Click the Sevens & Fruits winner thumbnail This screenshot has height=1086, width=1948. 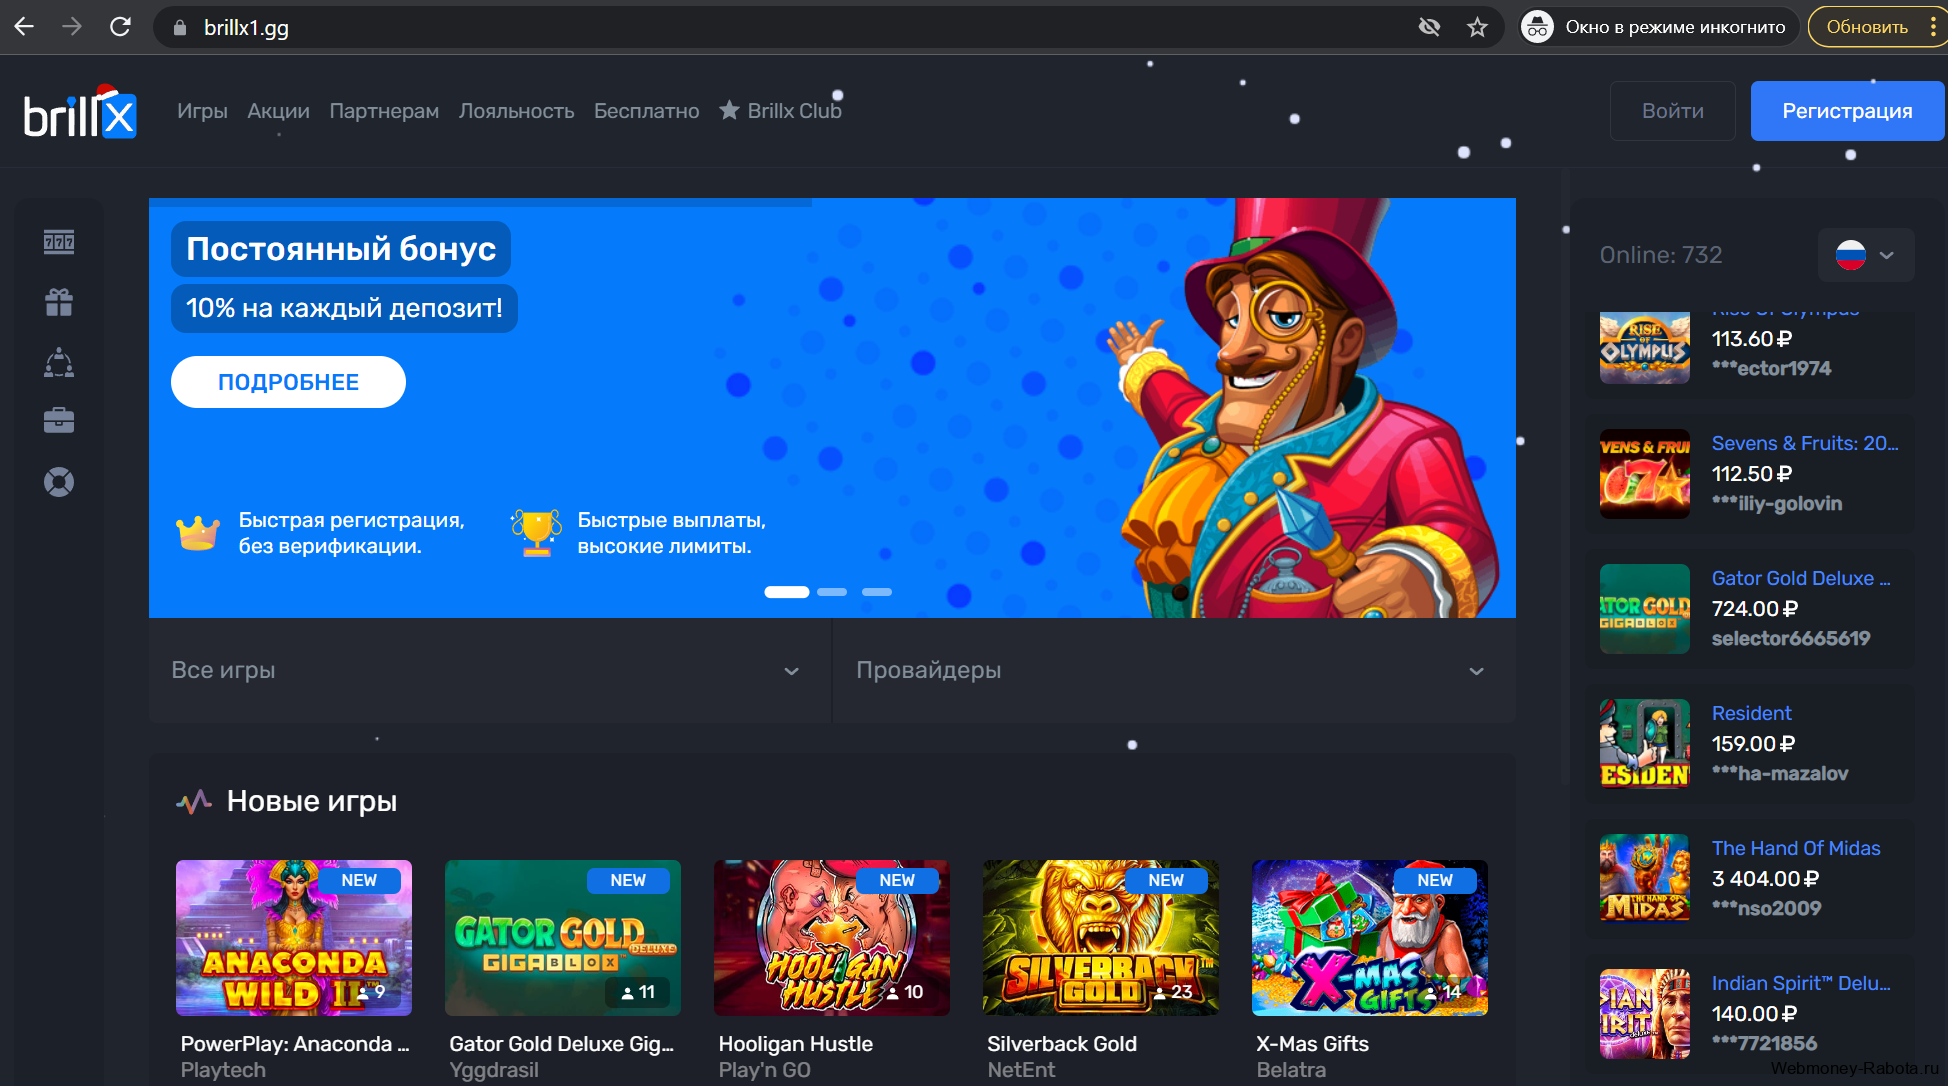(x=1645, y=474)
